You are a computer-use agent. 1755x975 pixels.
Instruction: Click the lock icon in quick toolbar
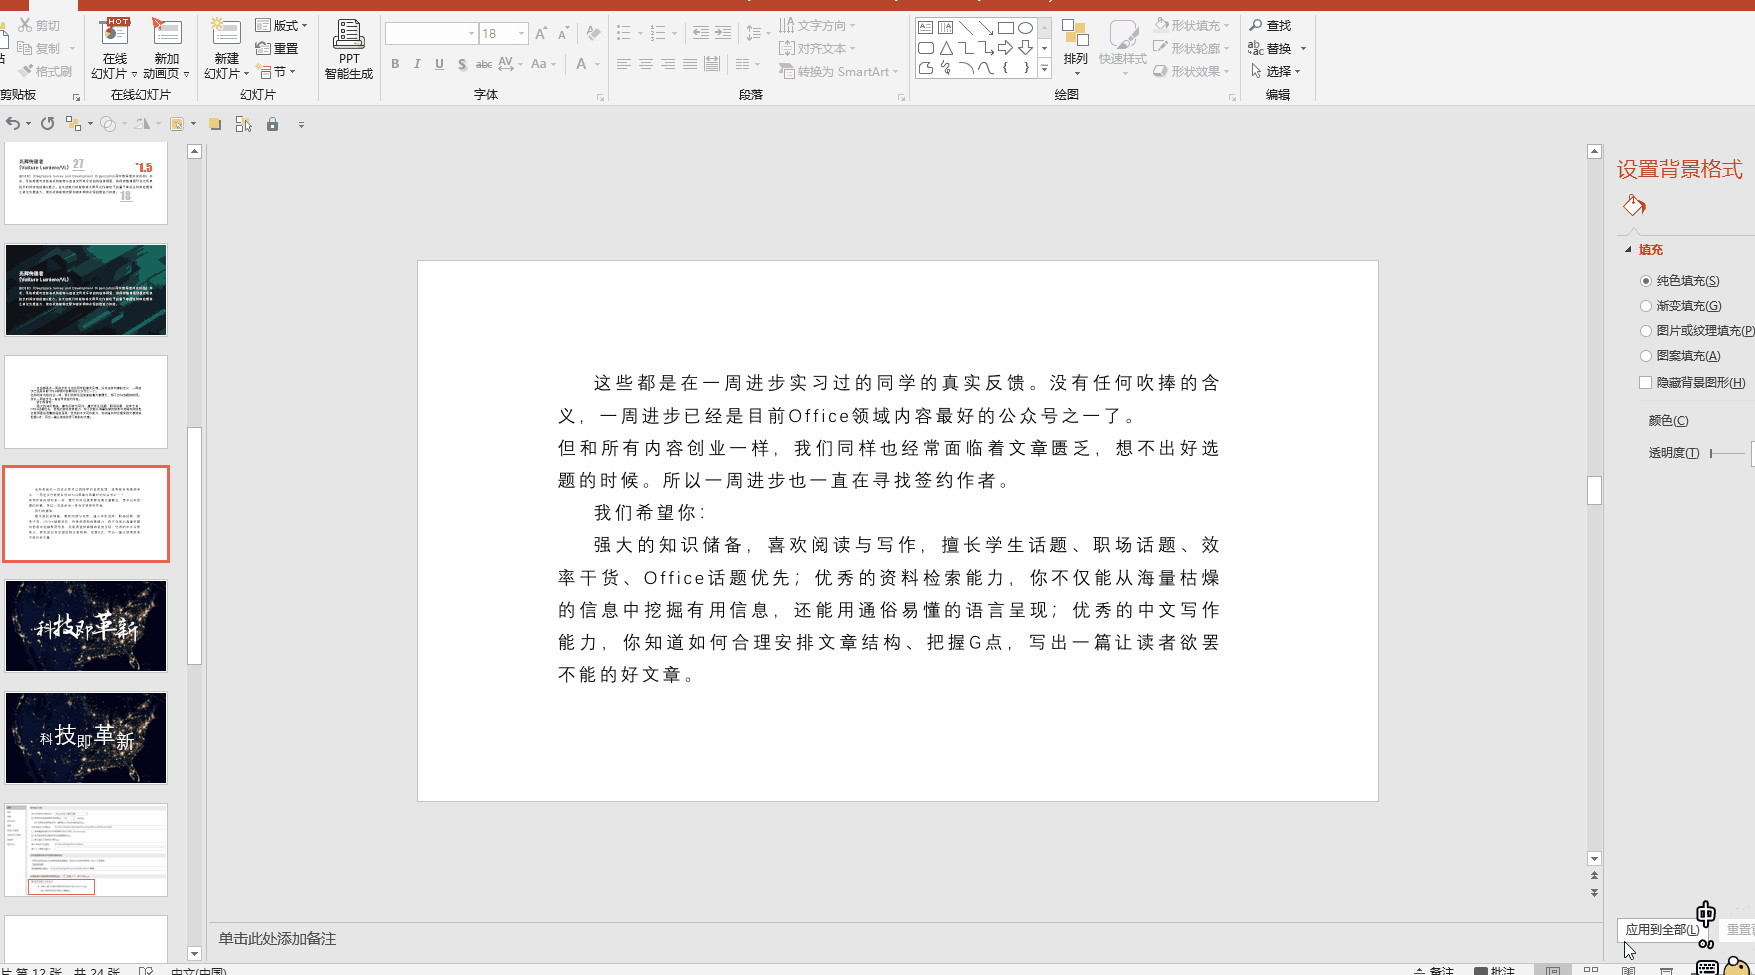point(272,124)
